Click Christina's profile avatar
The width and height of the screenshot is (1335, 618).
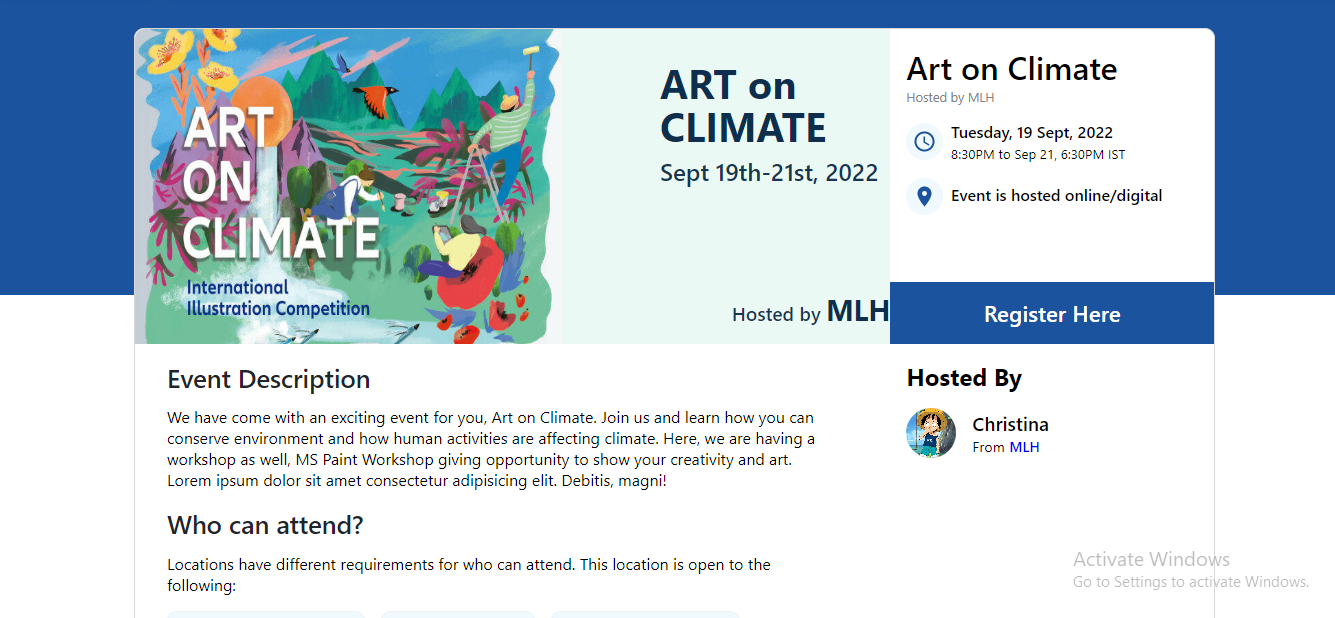point(931,433)
